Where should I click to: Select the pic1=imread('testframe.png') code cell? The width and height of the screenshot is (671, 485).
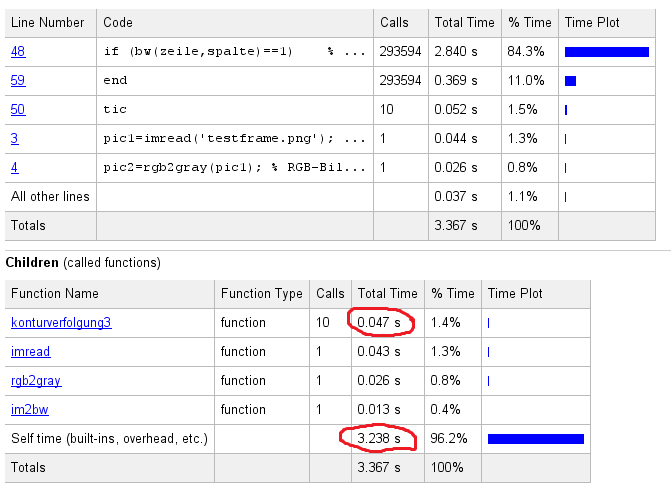pos(234,138)
